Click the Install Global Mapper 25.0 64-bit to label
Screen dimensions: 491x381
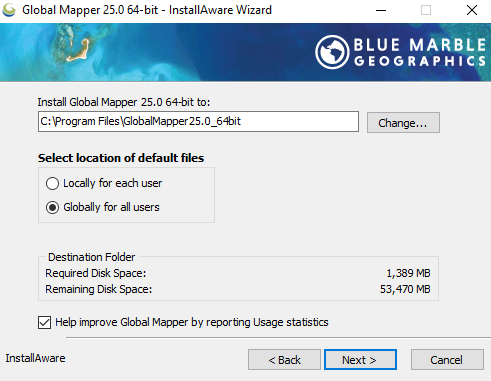[x=124, y=102]
